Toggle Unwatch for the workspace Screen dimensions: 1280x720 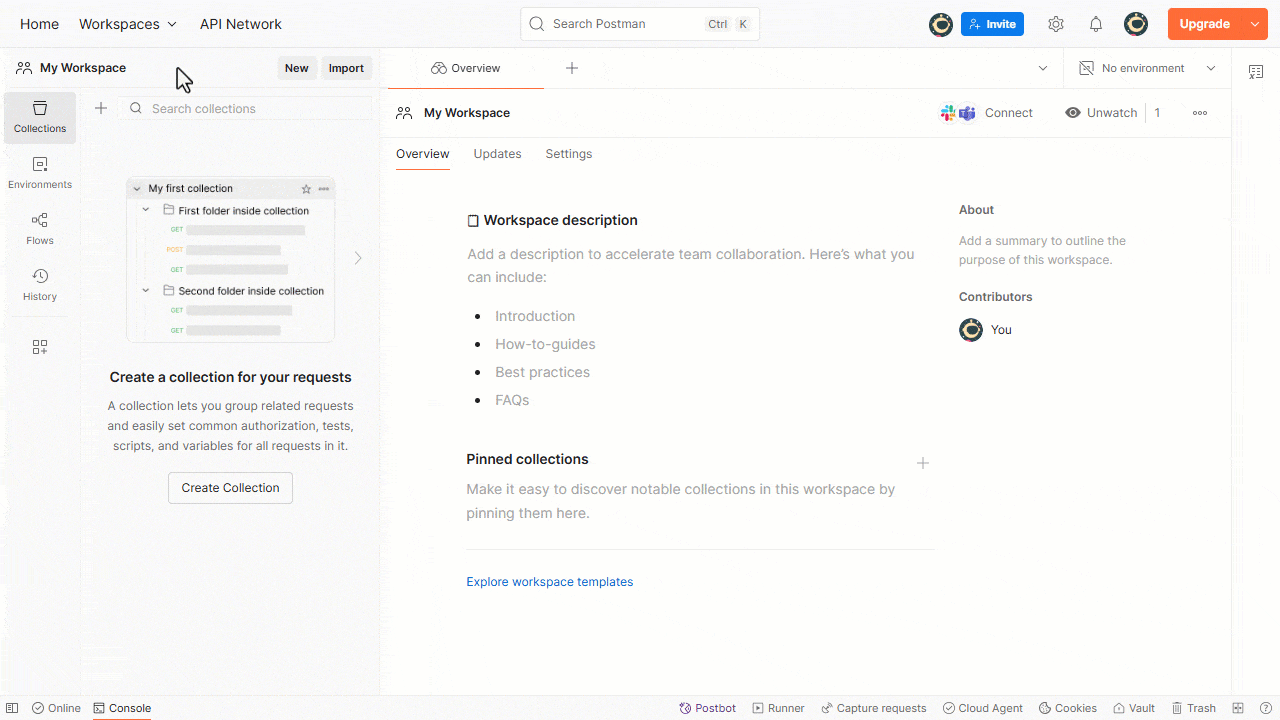pyautogui.click(x=1101, y=113)
